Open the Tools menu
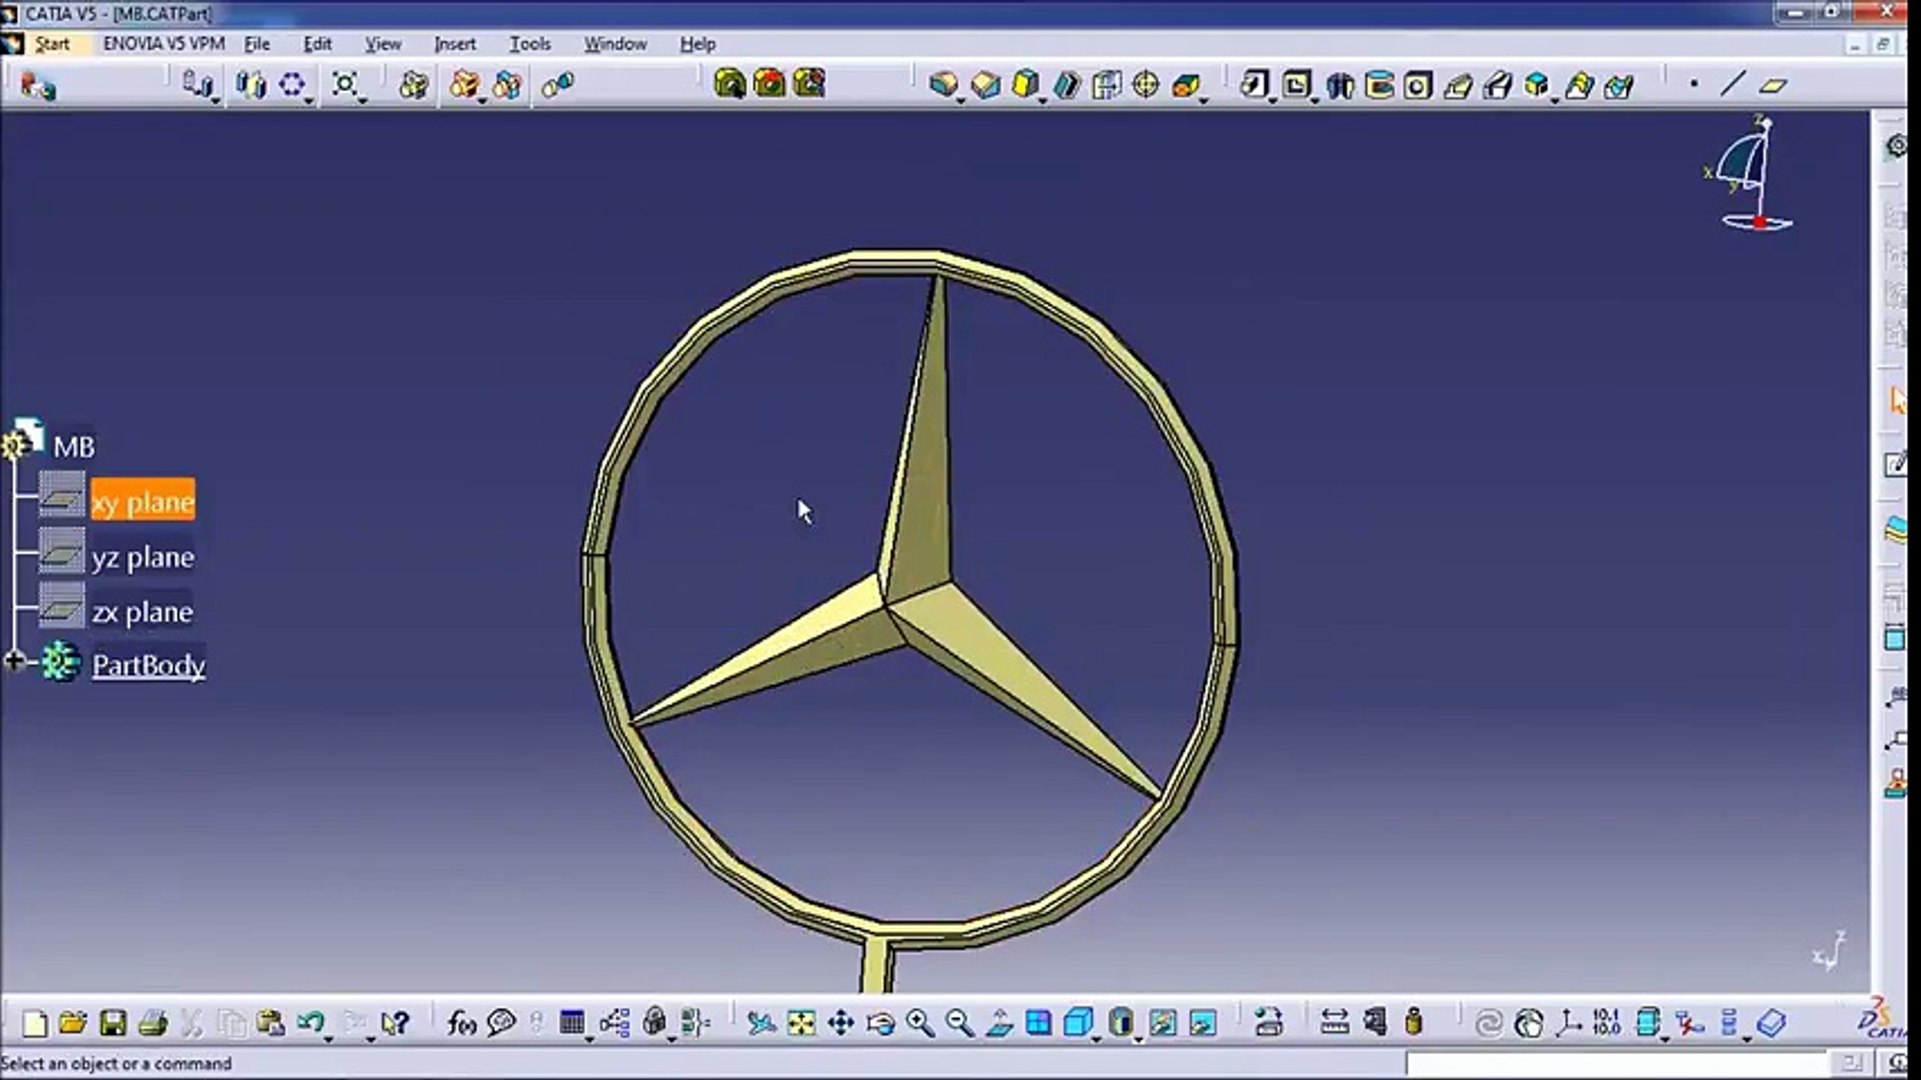The height and width of the screenshot is (1080, 1921). pos(531,44)
